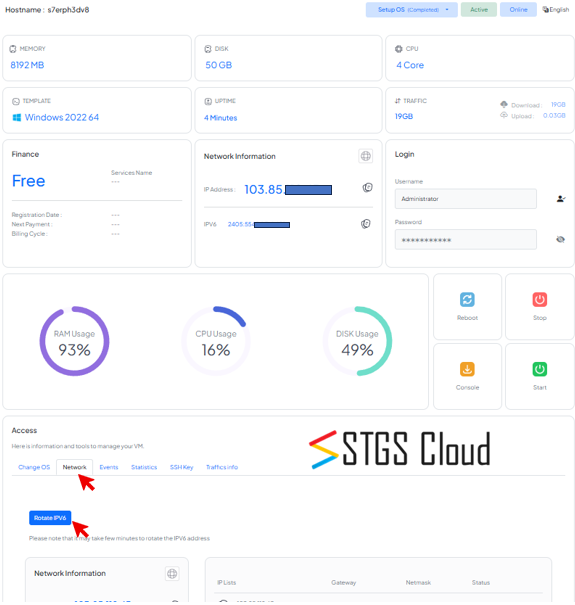Image resolution: width=575 pixels, height=605 pixels.
Task: Click the user icon beside Username field
Action: click(x=561, y=199)
